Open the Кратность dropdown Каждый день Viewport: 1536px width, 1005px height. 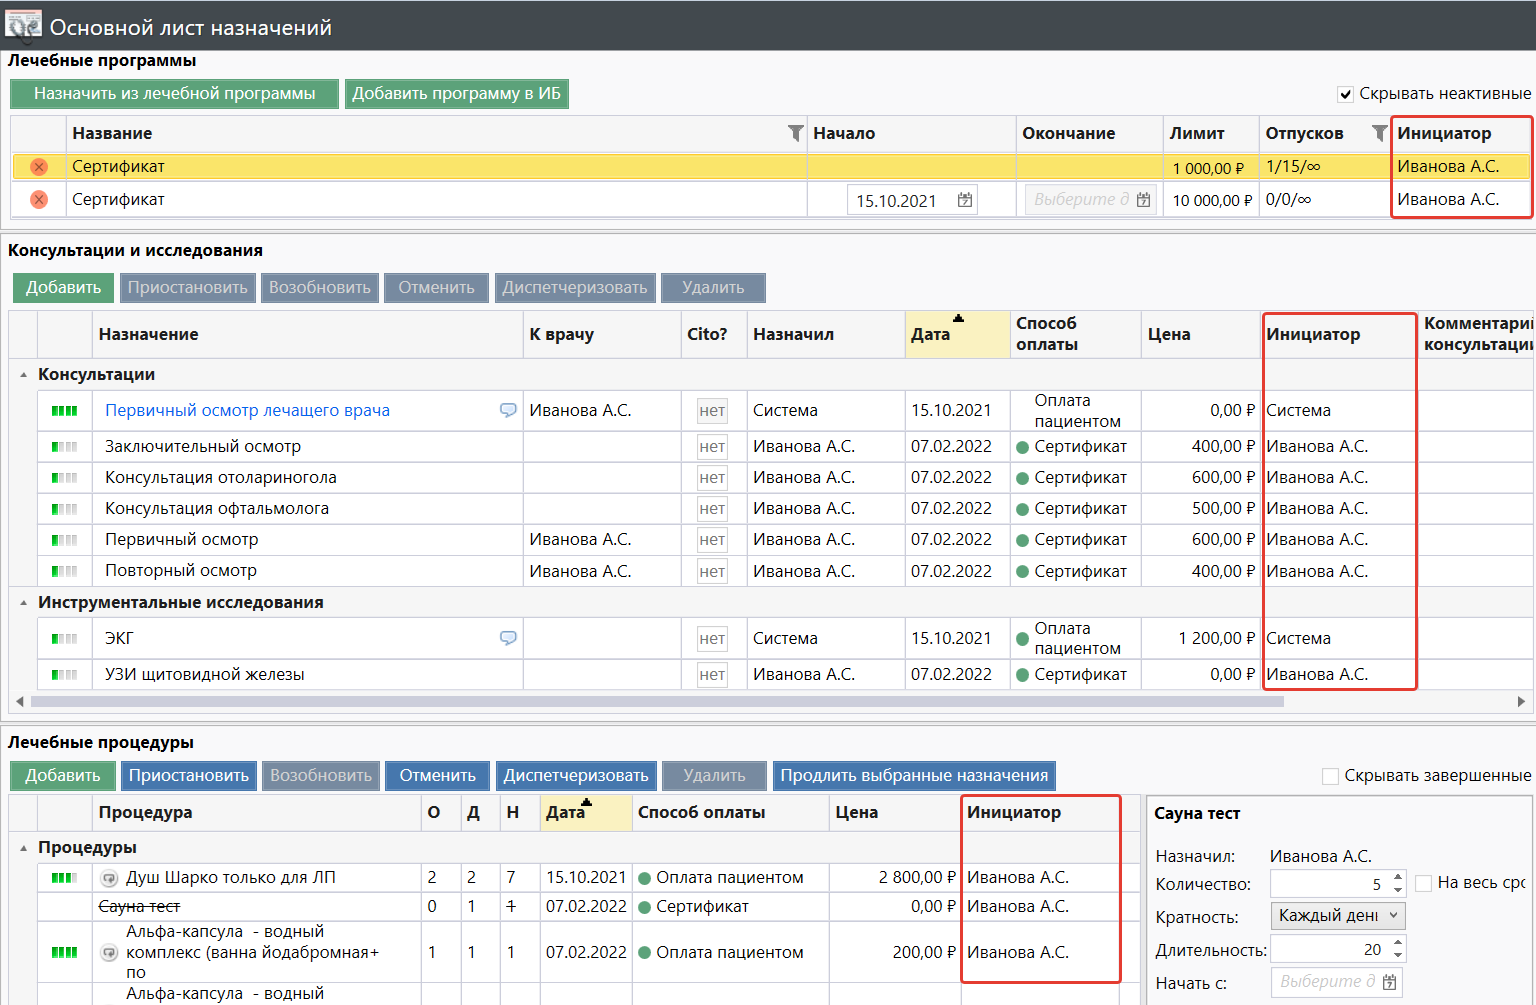[1338, 916]
